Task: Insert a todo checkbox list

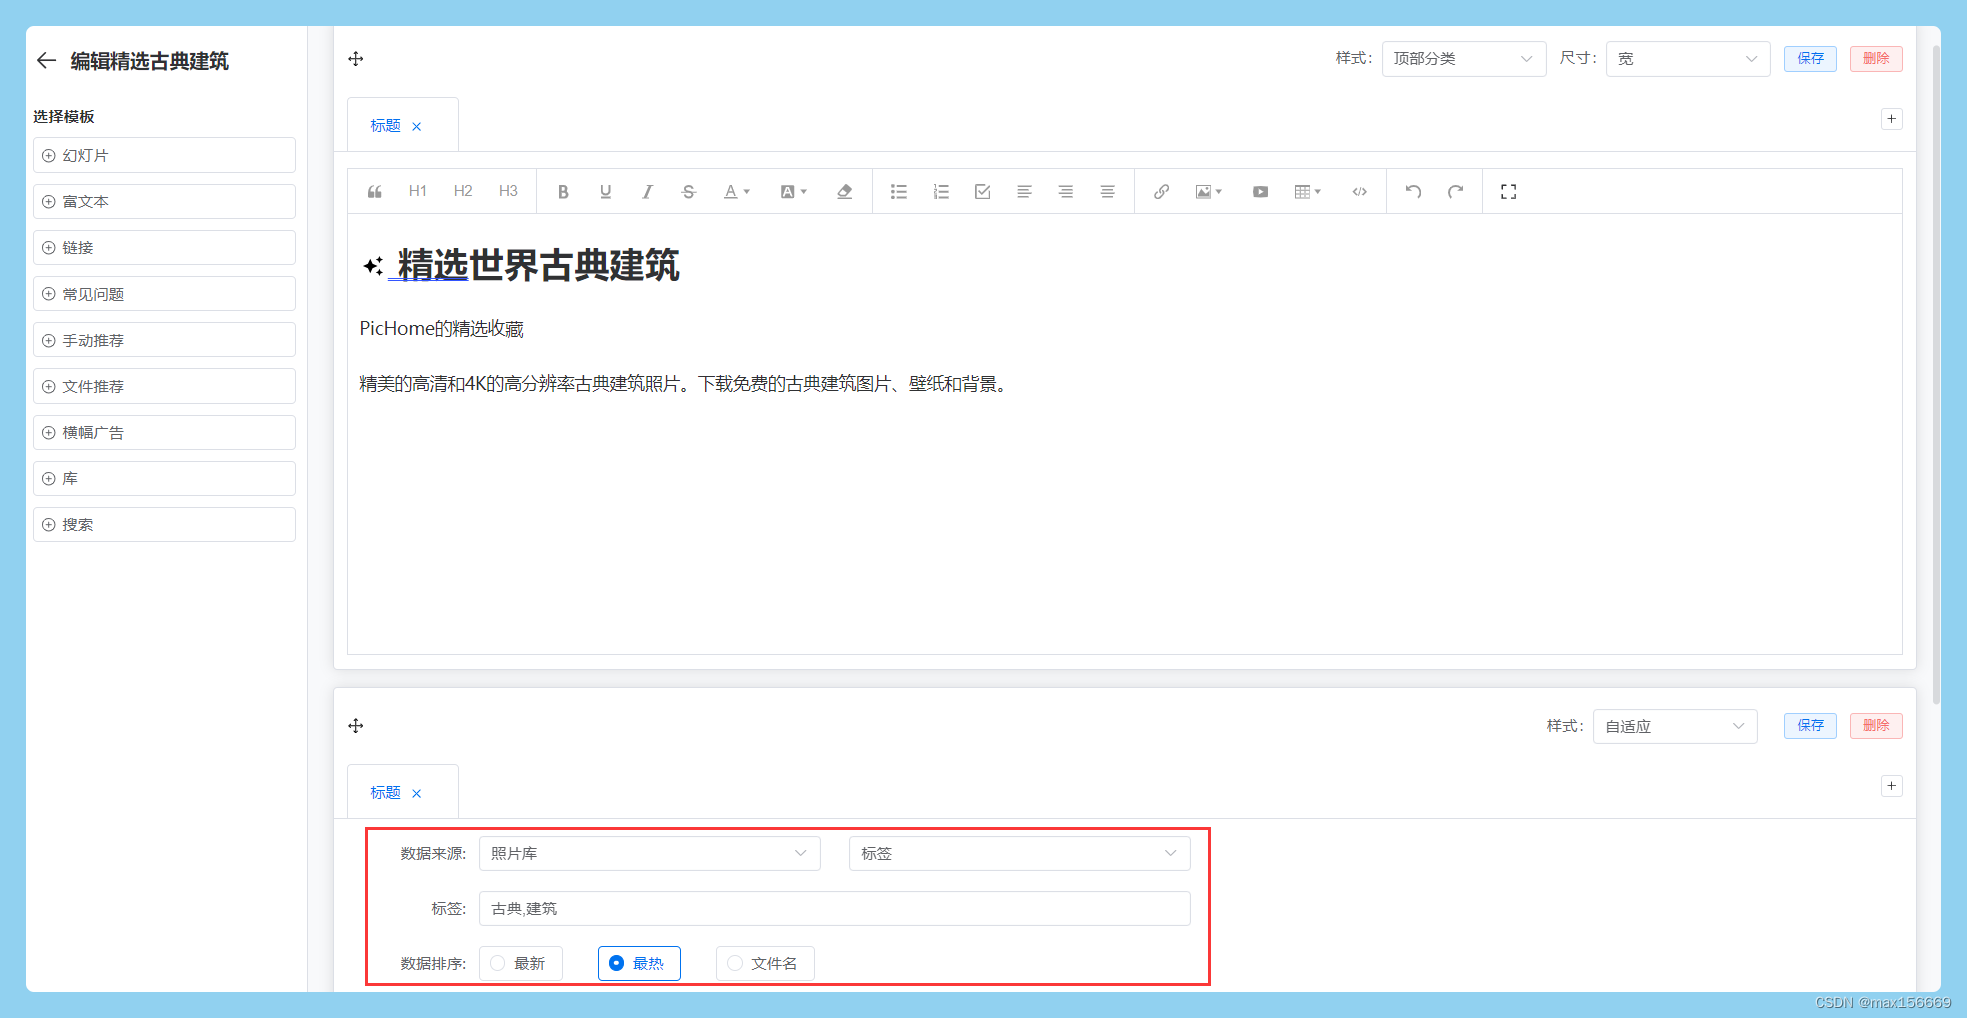Action: pyautogui.click(x=983, y=192)
